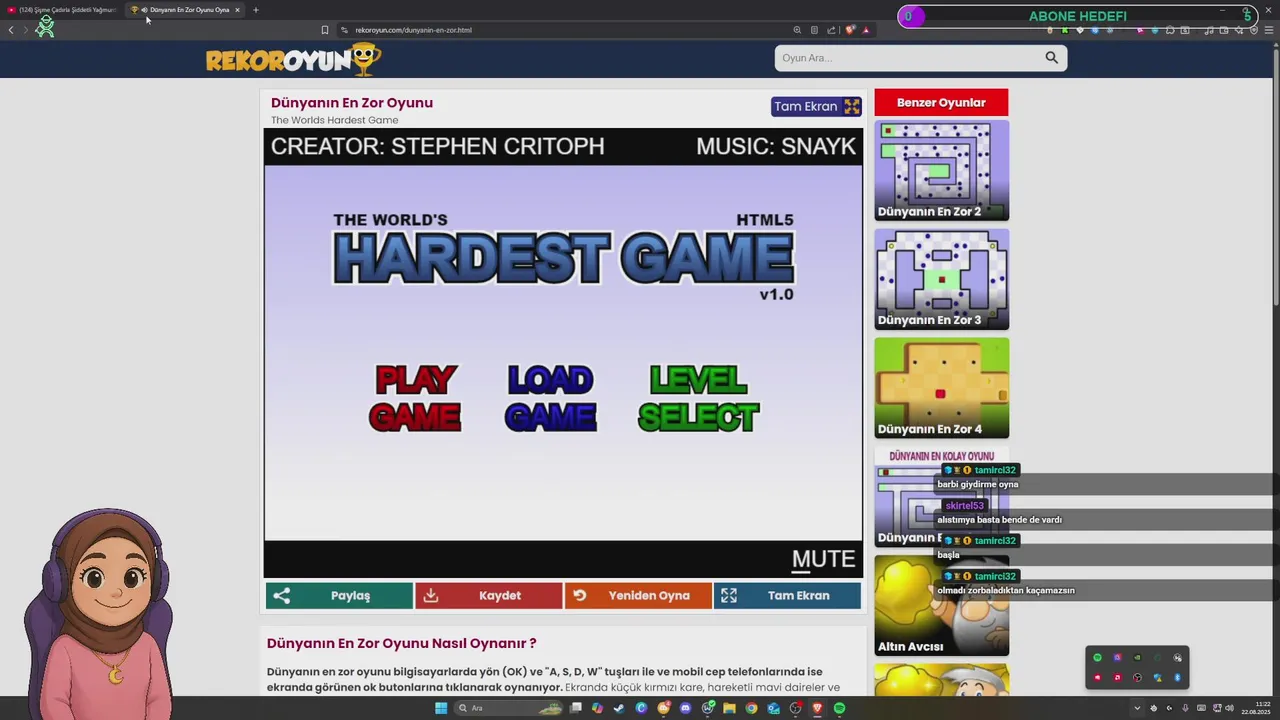Click the zoom magnifier icon in address bar
Screen dimensions: 1280x720
tap(797, 30)
